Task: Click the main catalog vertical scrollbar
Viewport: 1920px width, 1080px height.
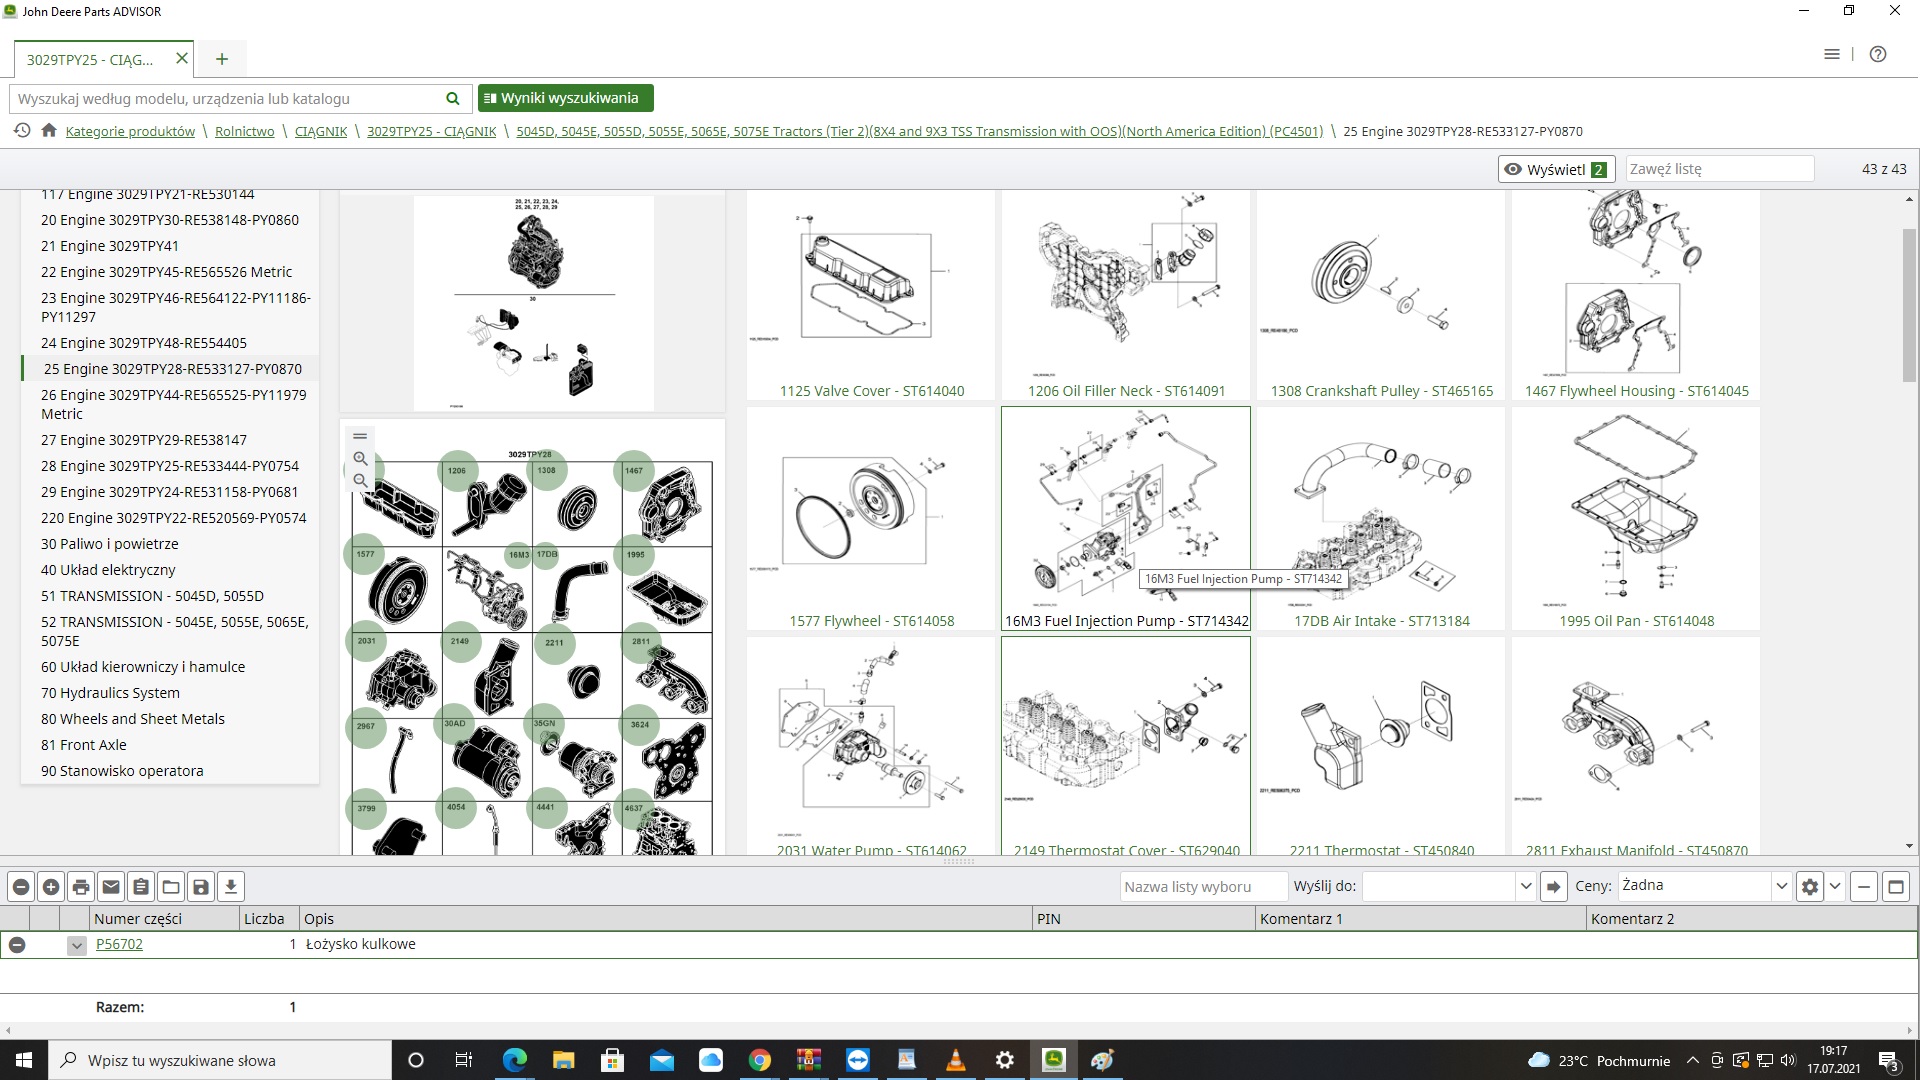Action: (x=1909, y=305)
